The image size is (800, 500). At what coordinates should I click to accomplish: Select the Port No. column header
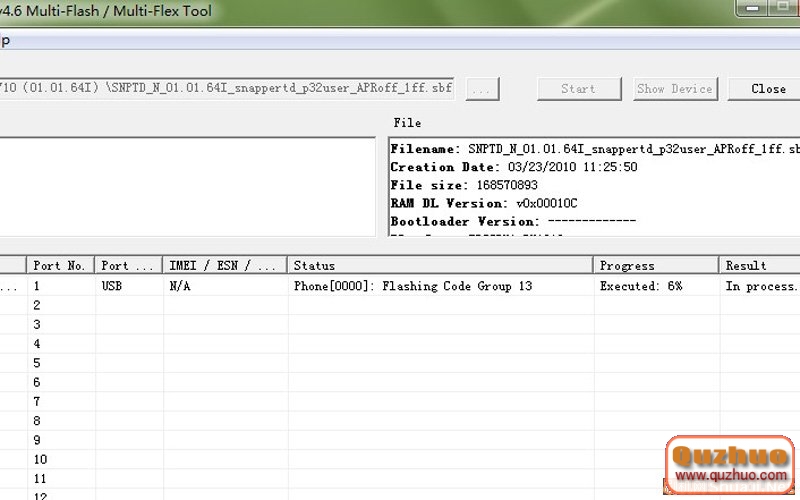60,265
